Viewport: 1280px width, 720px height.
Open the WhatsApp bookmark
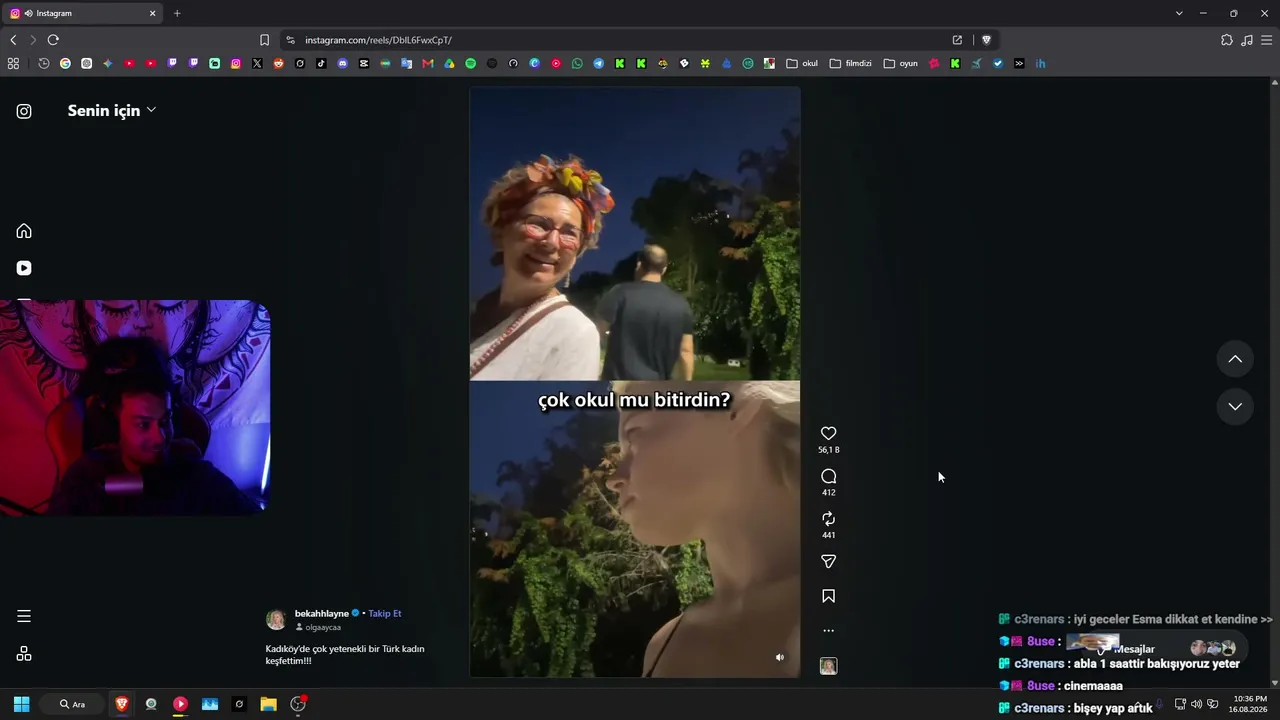[x=577, y=63]
